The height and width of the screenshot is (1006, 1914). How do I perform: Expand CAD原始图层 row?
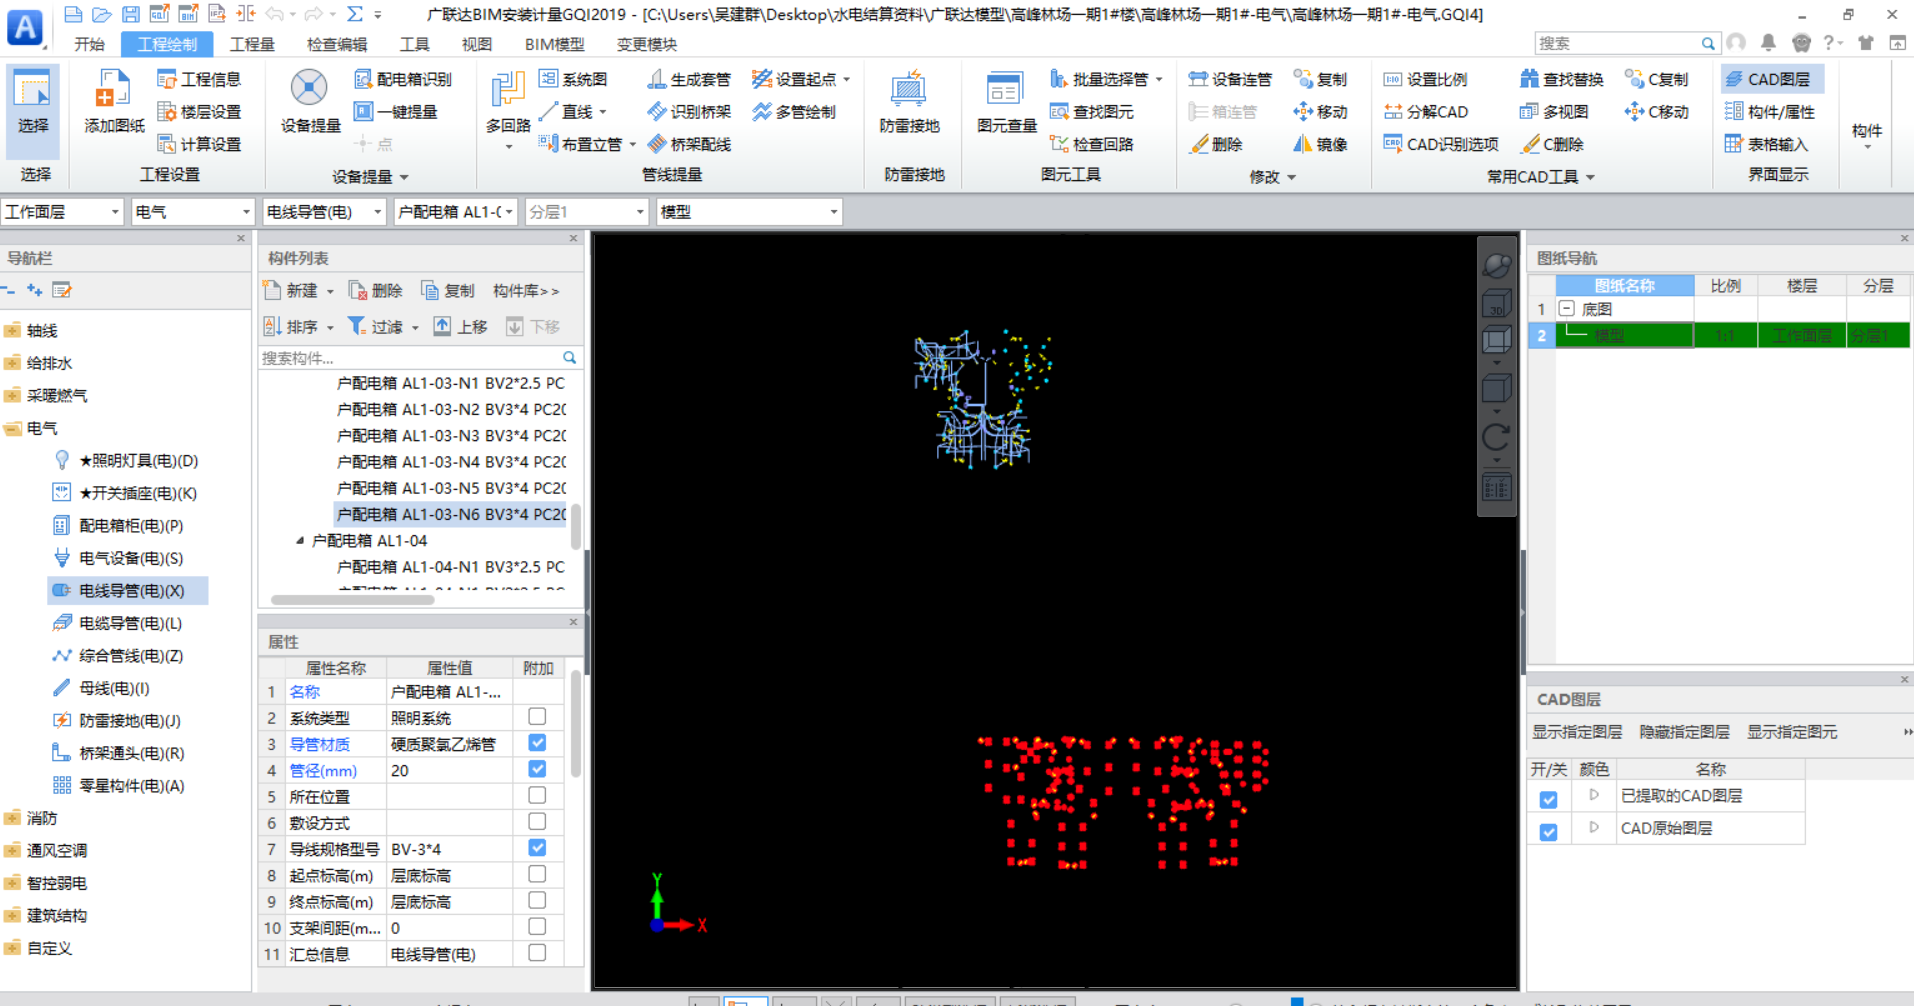(1594, 827)
